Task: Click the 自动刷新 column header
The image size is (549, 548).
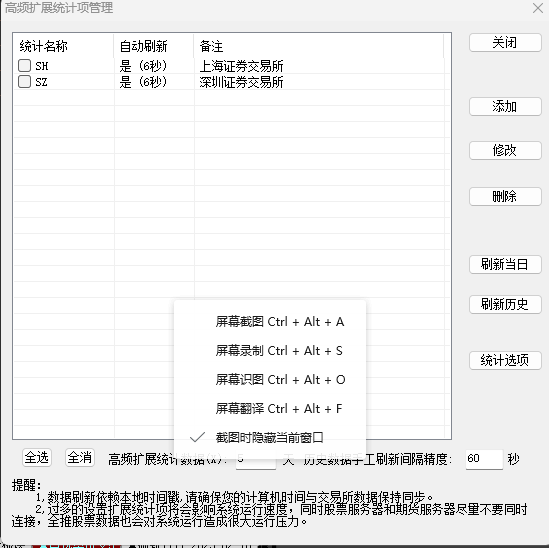Action: click(x=153, y=46)
